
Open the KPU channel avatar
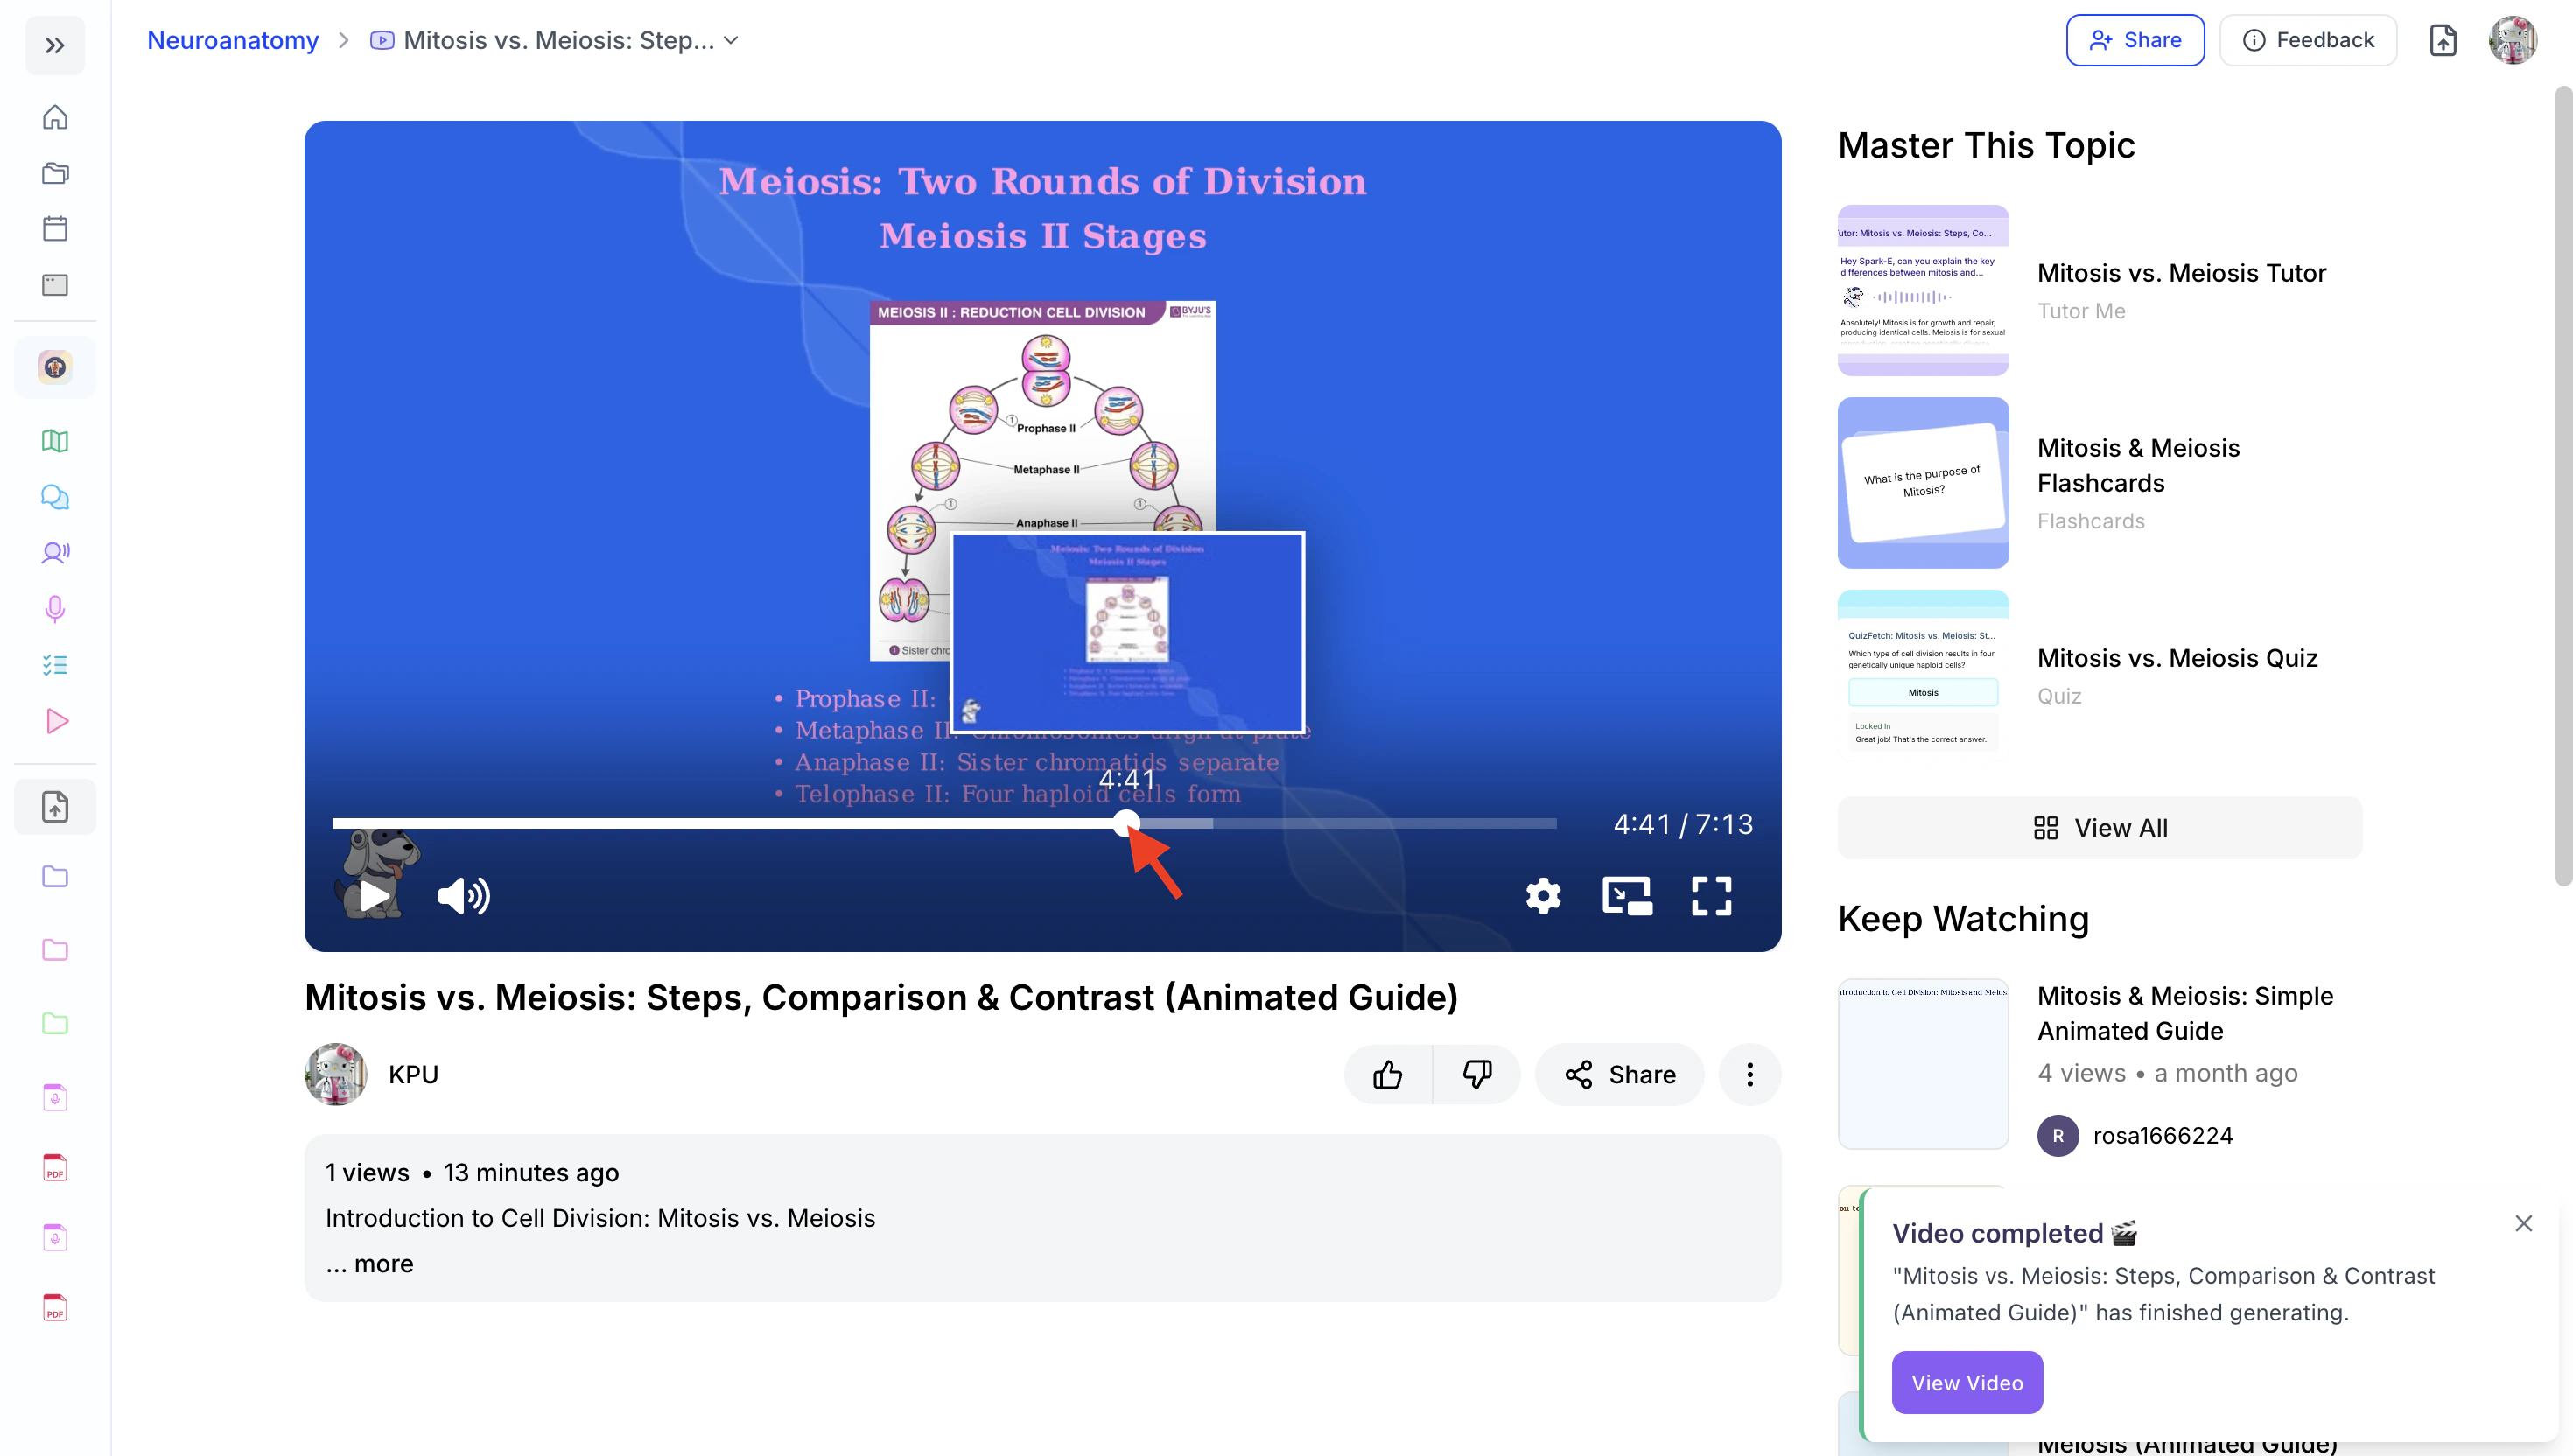click(x=336, y=1074)
